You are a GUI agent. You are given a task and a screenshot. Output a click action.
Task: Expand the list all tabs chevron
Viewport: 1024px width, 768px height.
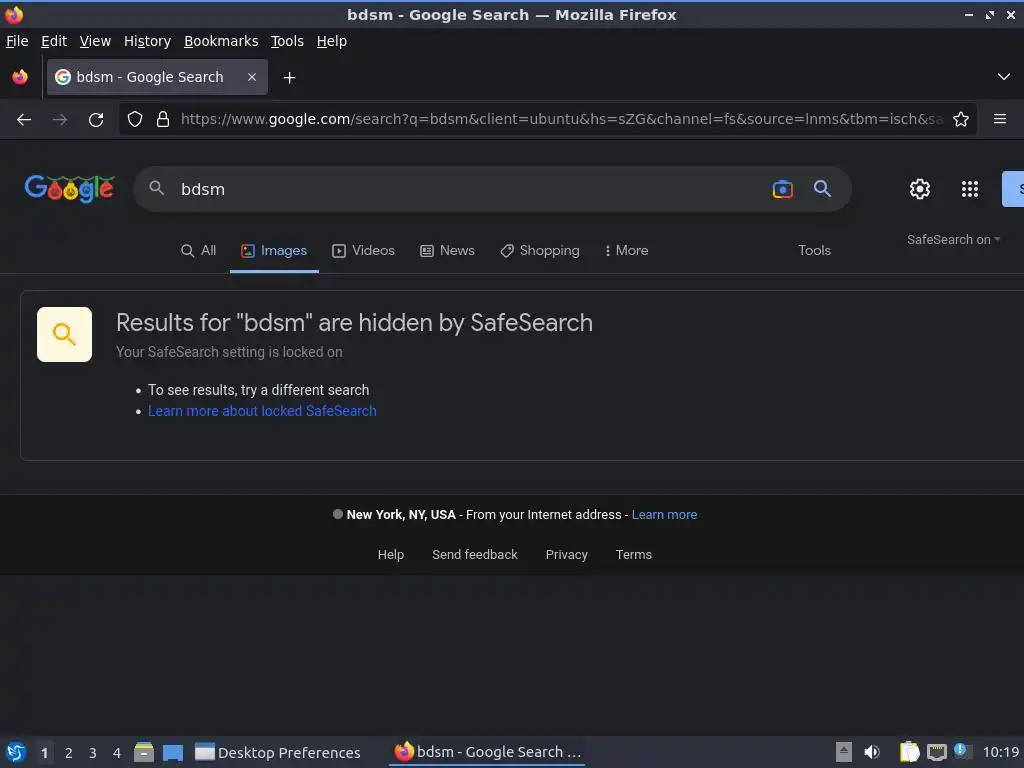tap(1004, 77)
